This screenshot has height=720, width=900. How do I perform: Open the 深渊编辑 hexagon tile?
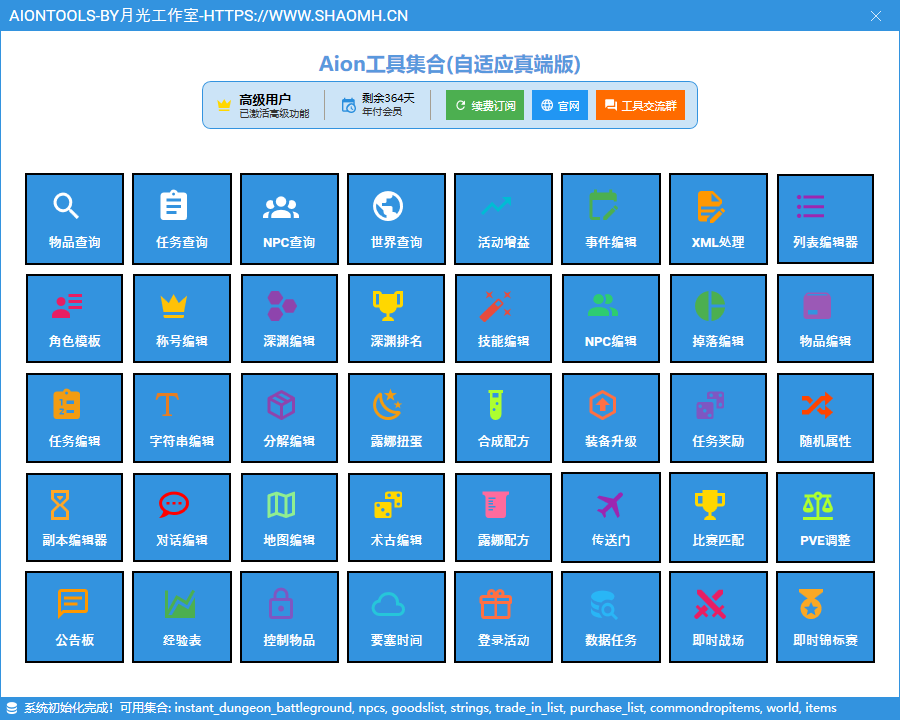(x=289, y=319)
